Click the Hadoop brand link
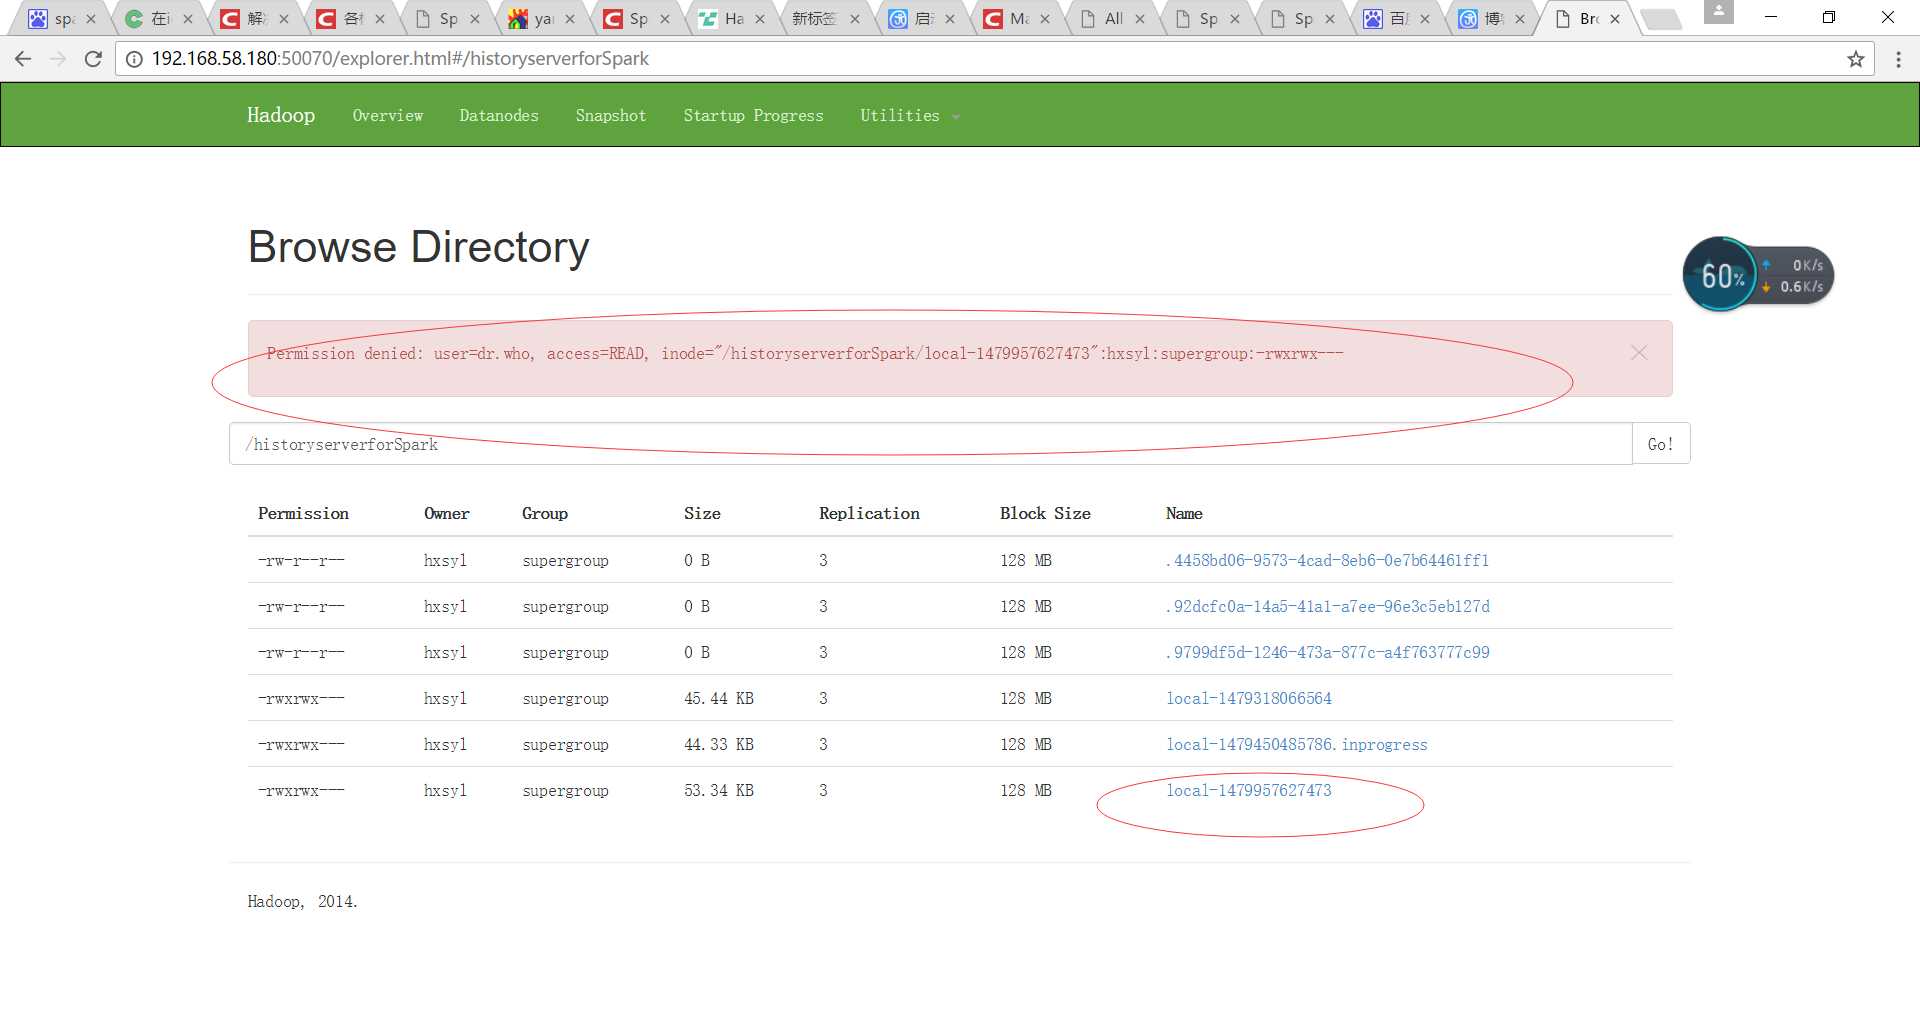1920x1030 pixels. [x=281, y=115]
